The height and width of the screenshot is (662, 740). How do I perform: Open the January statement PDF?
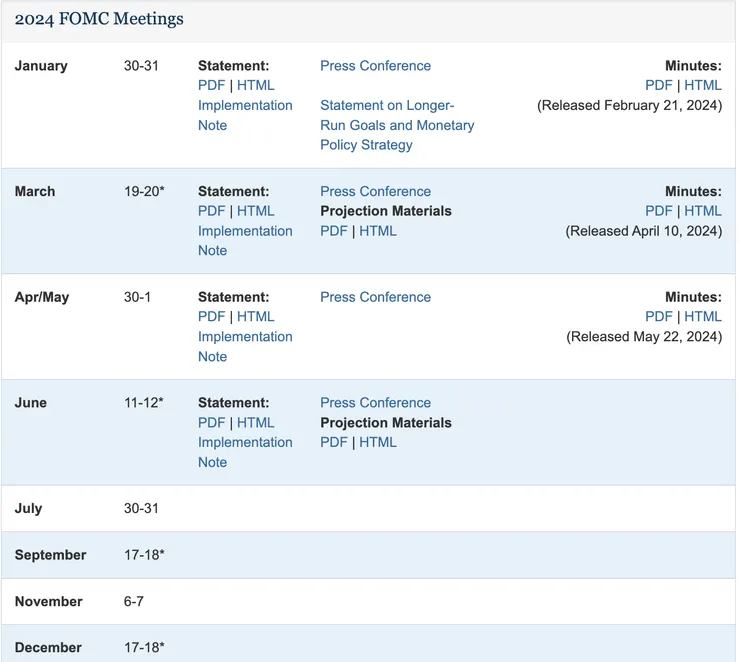211,86
